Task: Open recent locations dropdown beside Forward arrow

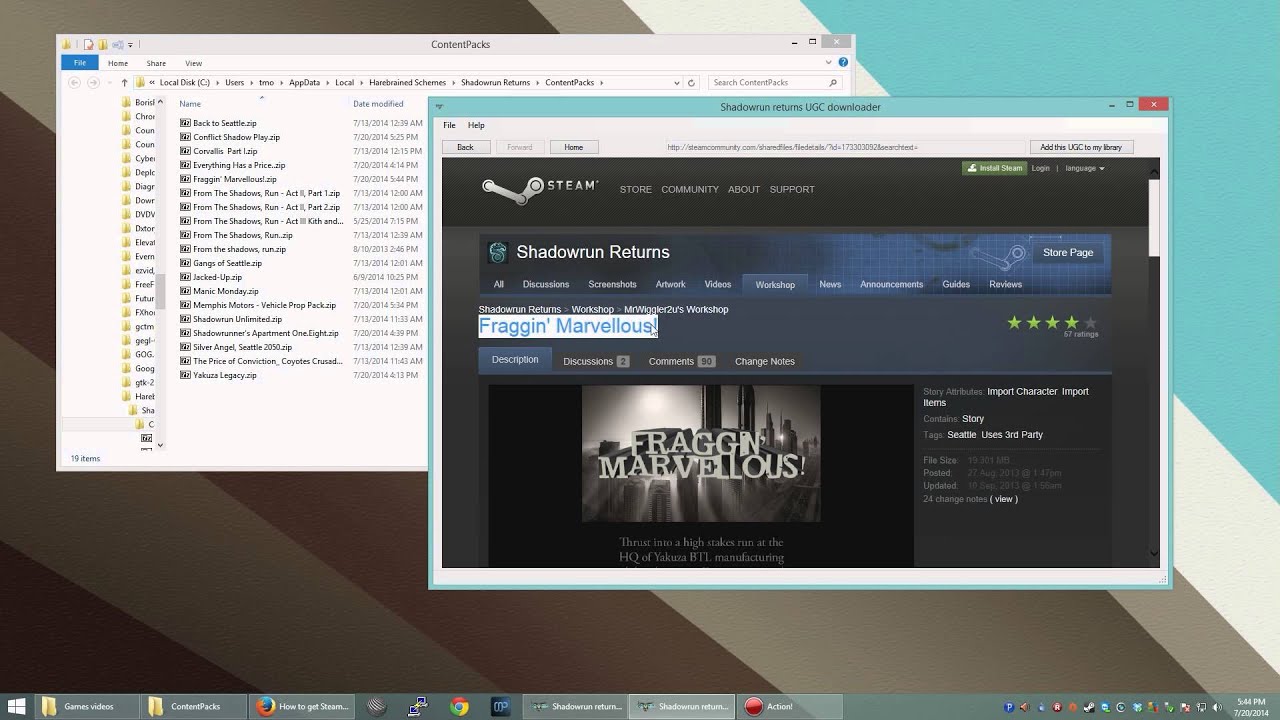Action: pyautogui.click(x=109, y=83)
